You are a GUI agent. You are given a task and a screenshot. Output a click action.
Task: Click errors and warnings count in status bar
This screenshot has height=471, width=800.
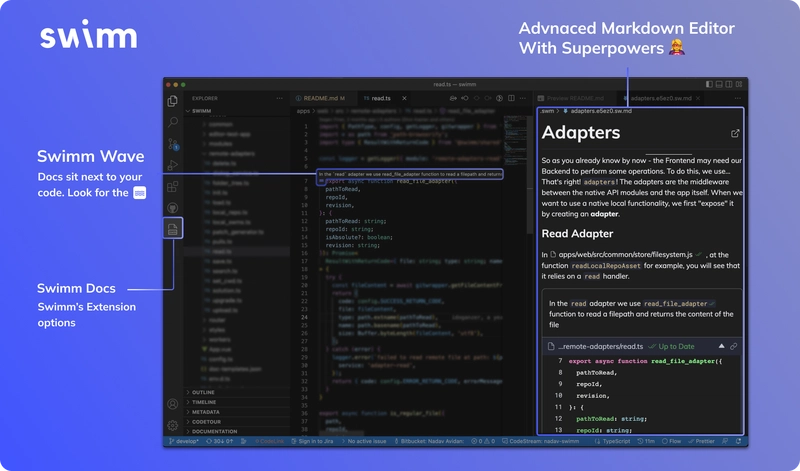click(483, 441)
